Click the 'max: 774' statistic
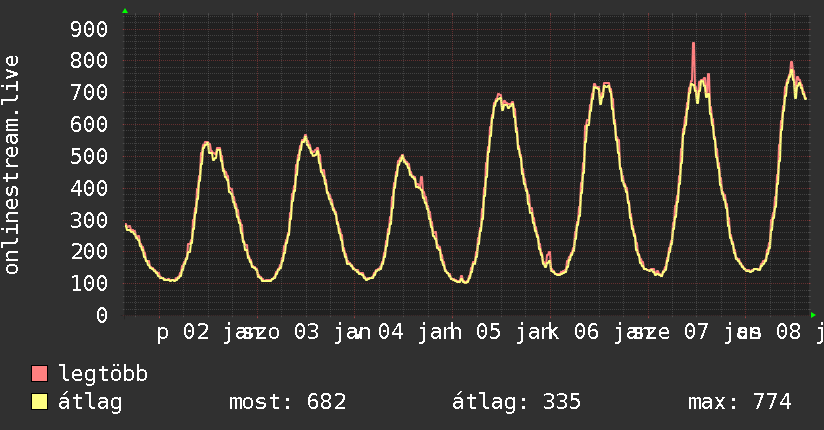Viewport: 824px width, 430px height. coord(739,402)
